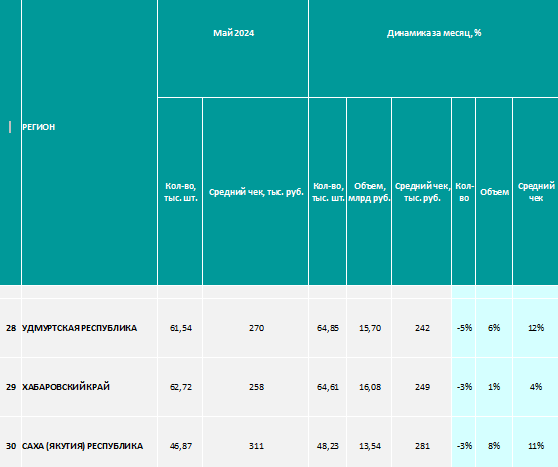Screen dimensions: 558x467
Task: Click 'Кол-во, тыс. шт.' header under Май 2024
Action: 180,191
